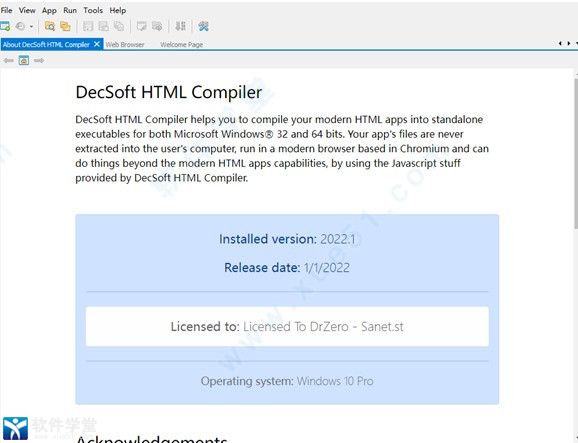This screenshot has height=443, width=578.
Task: Click the browser home page icon
Action: (24, 60)
